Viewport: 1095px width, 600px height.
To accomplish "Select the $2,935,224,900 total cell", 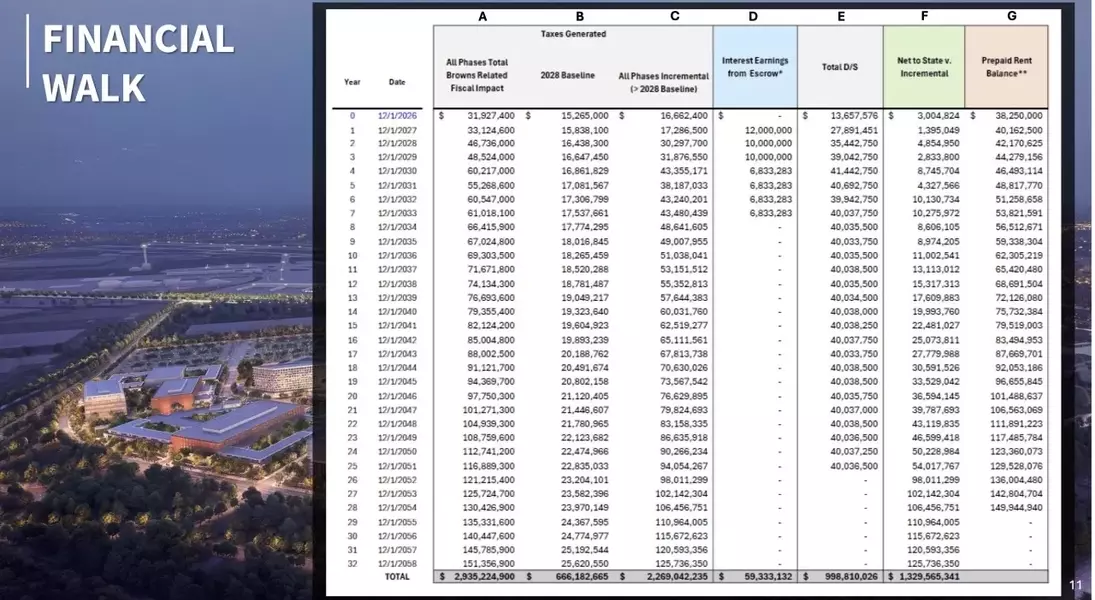I will [478, 577].
